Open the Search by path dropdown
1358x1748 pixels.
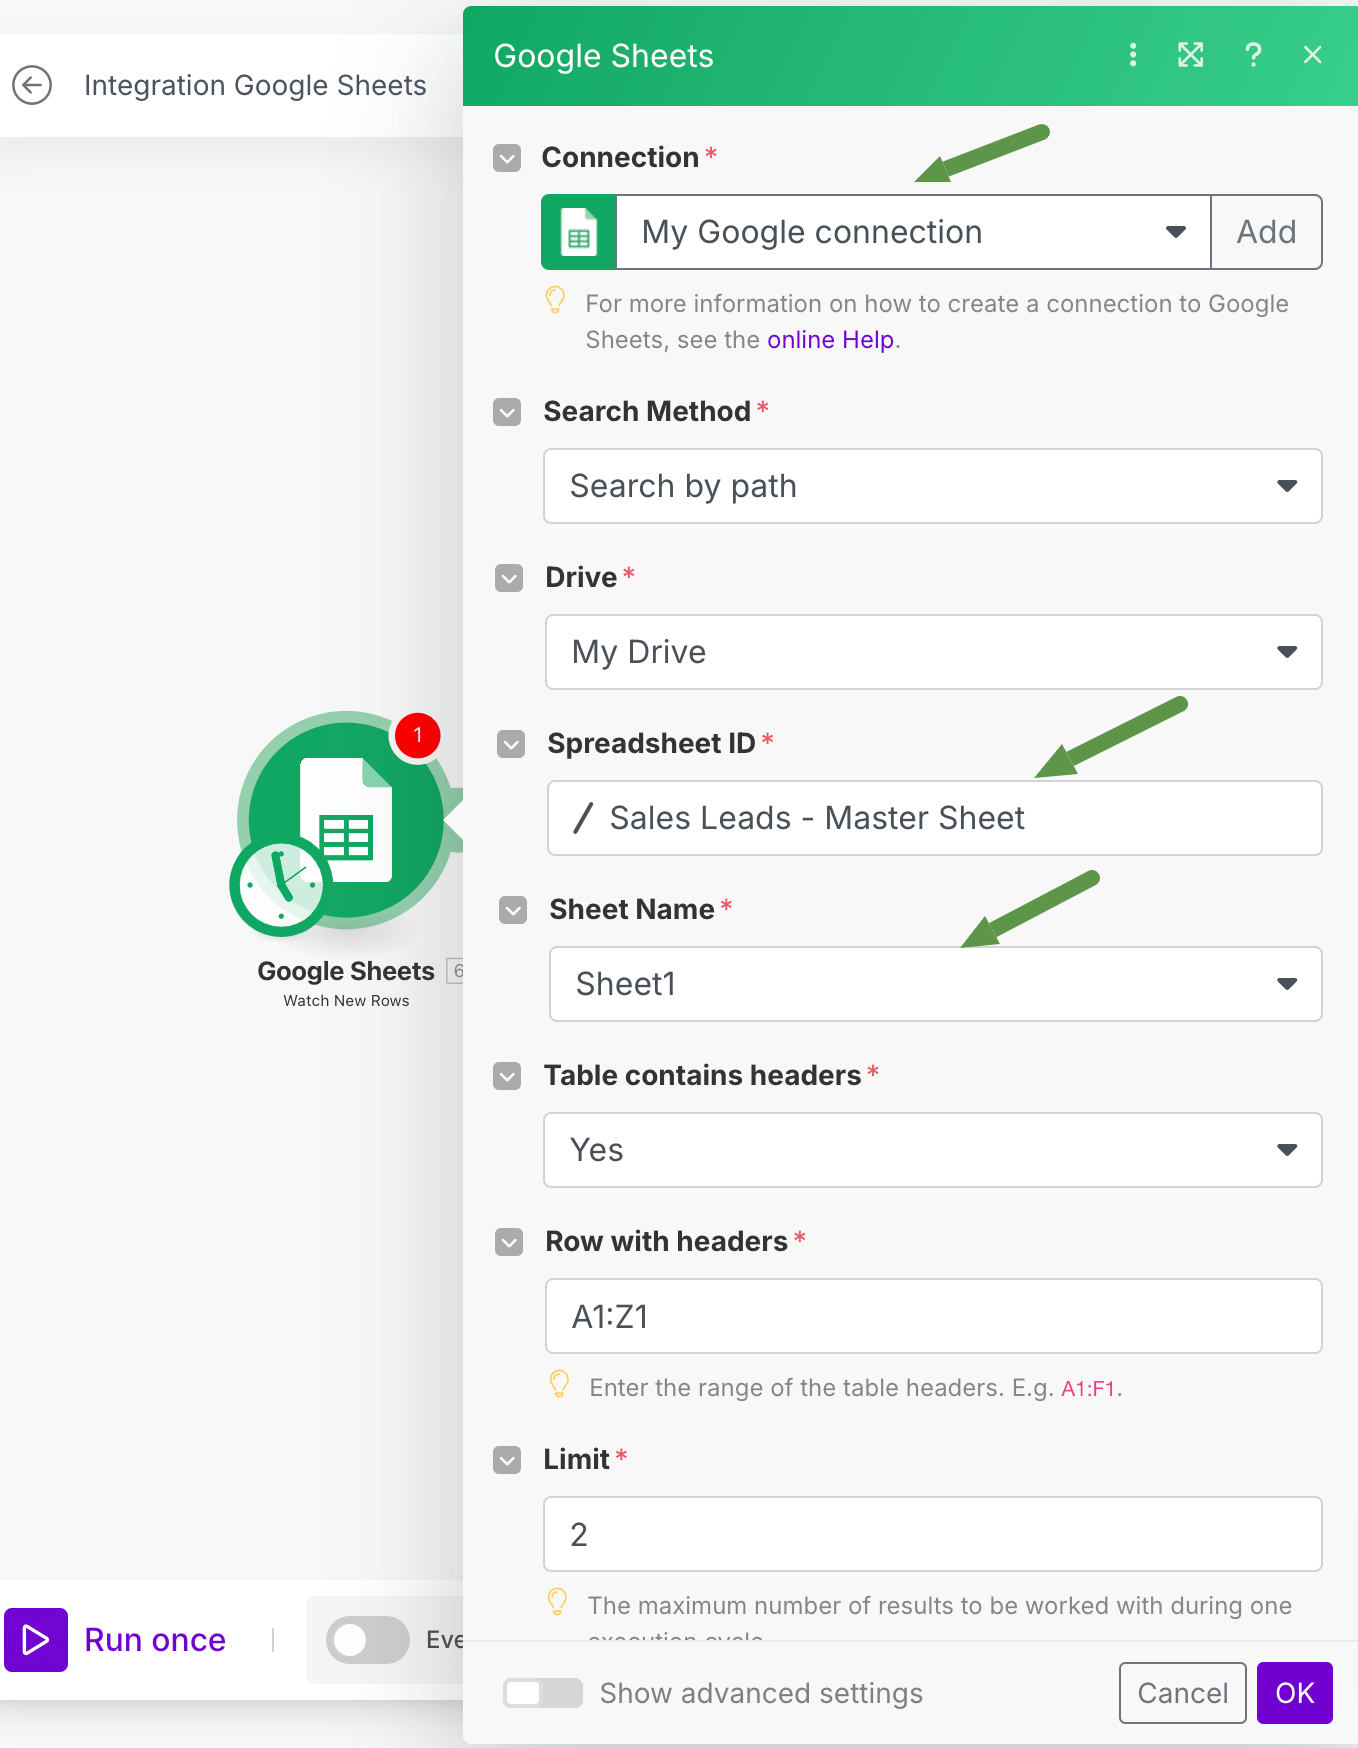pos(933,486)
